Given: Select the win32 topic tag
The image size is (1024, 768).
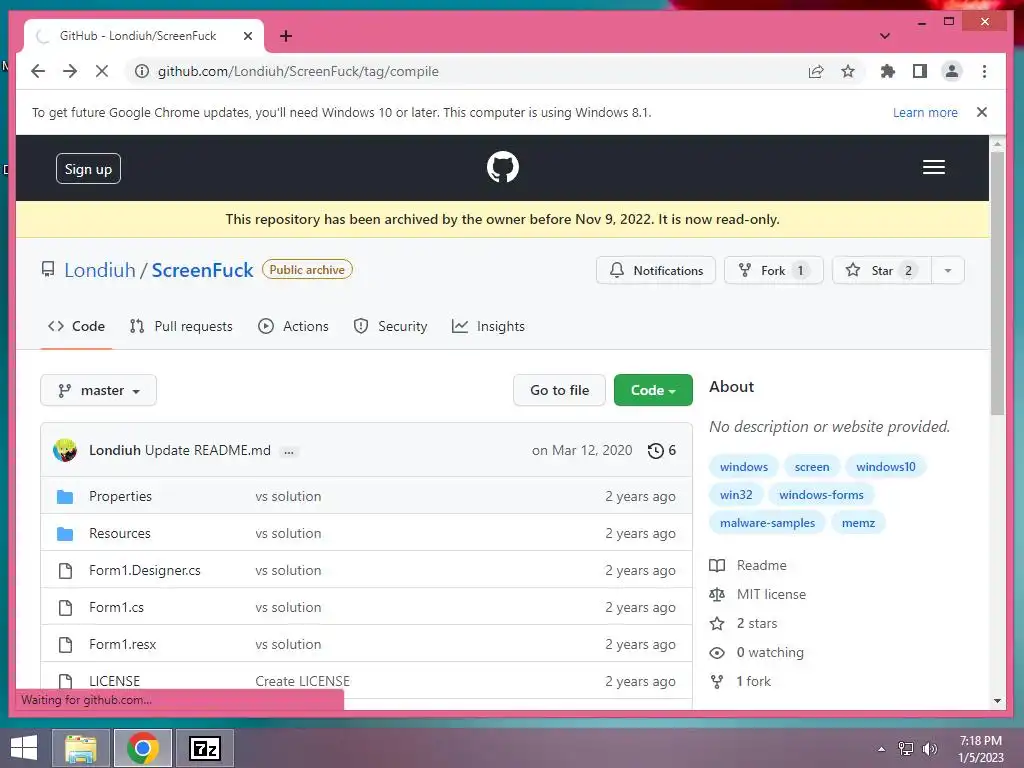Looking at the screenshot, I should [x=736, y=495].
